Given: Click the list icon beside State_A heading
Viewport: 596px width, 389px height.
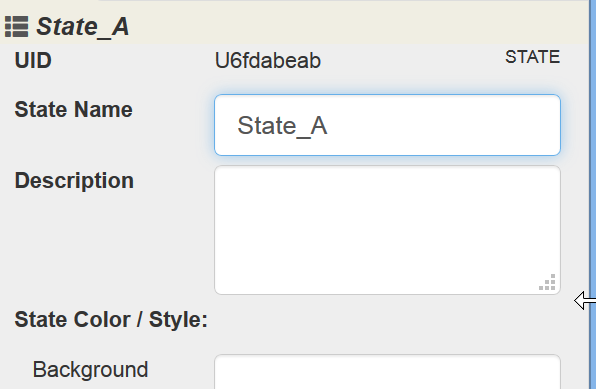Looking at the screenshot, I should (16, 27).
